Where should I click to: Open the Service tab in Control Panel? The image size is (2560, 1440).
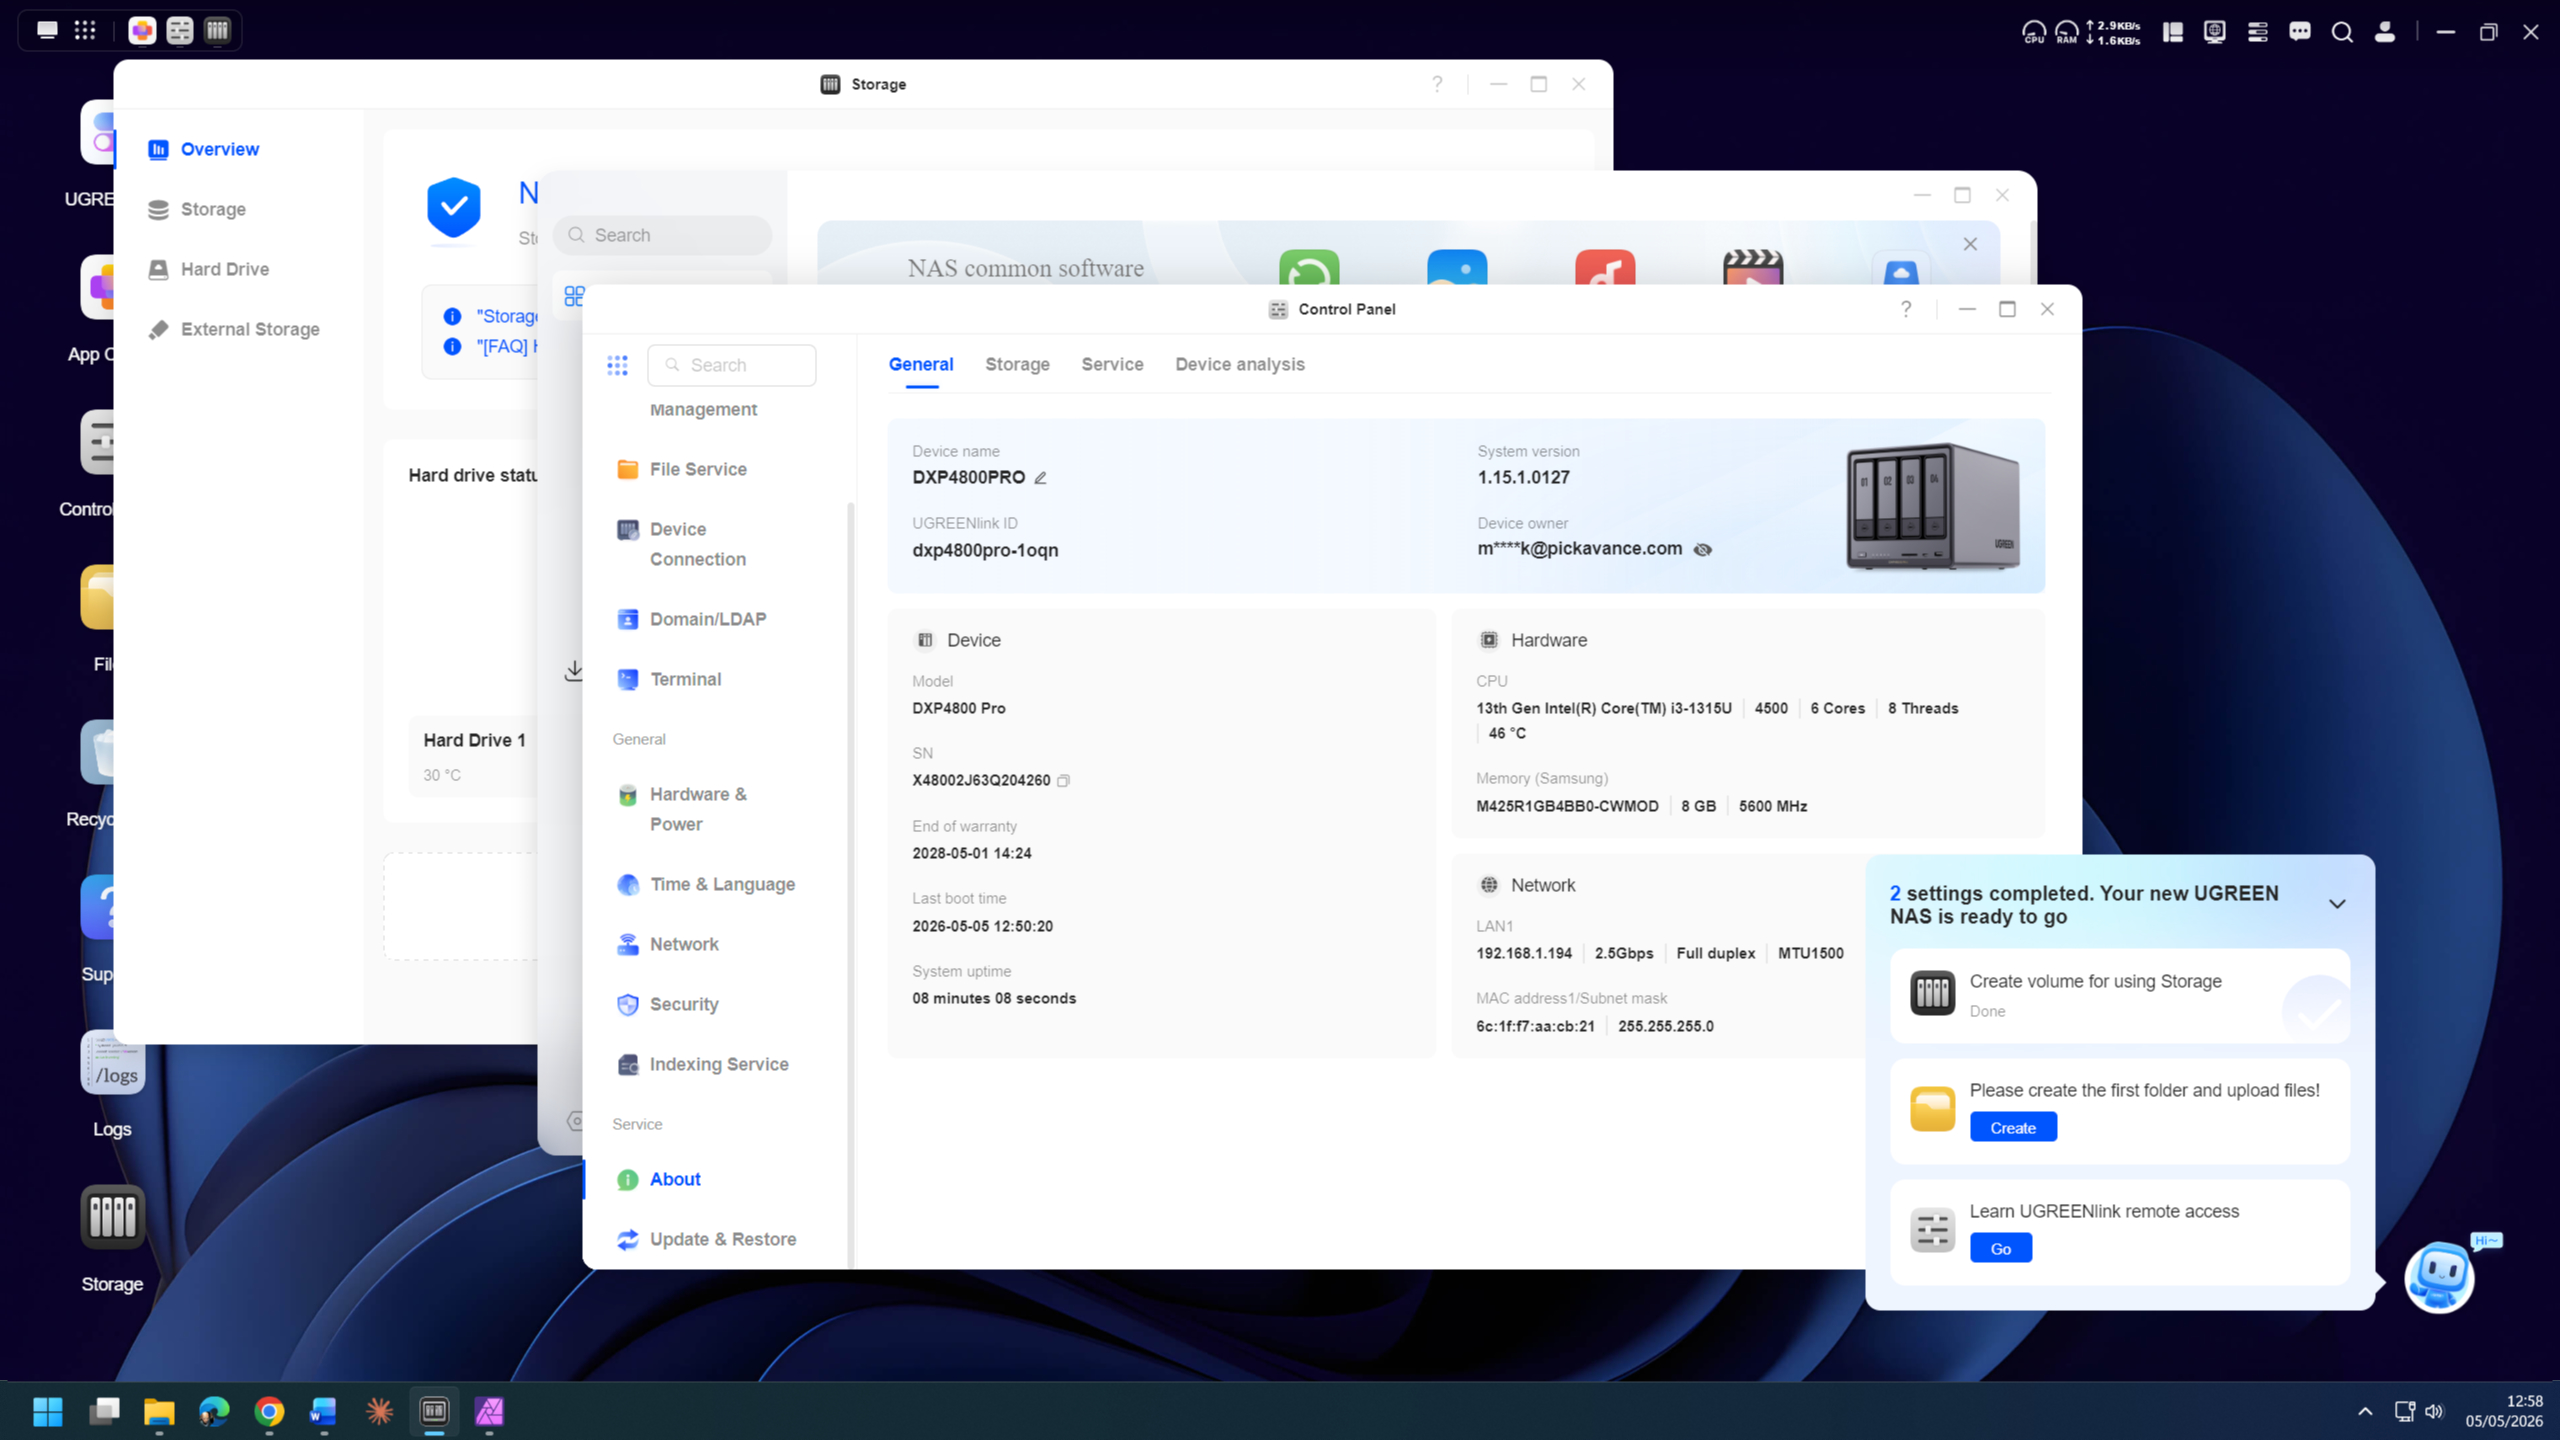(1112, 364)
